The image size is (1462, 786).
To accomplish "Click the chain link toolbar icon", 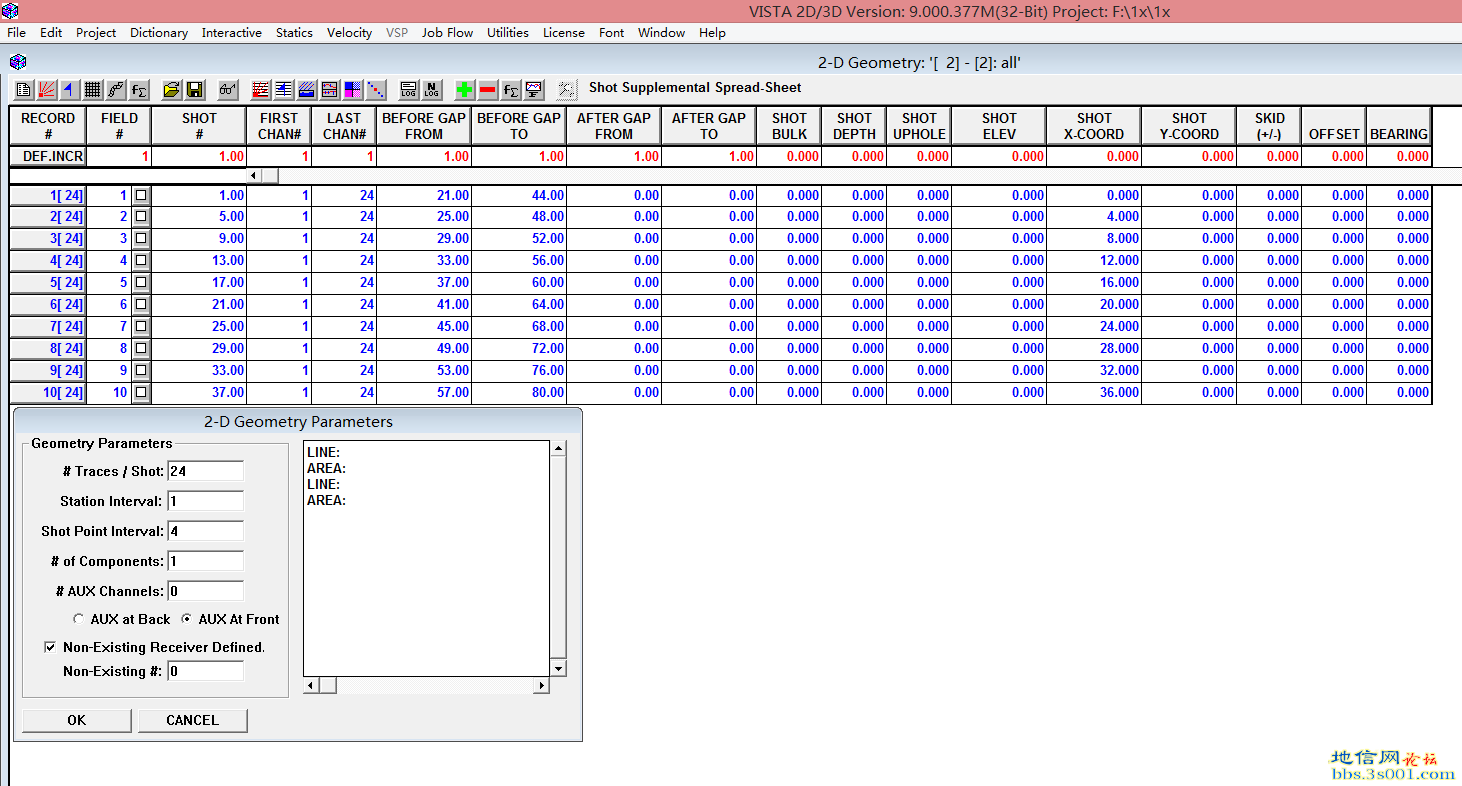I will (x=116, y=90).
